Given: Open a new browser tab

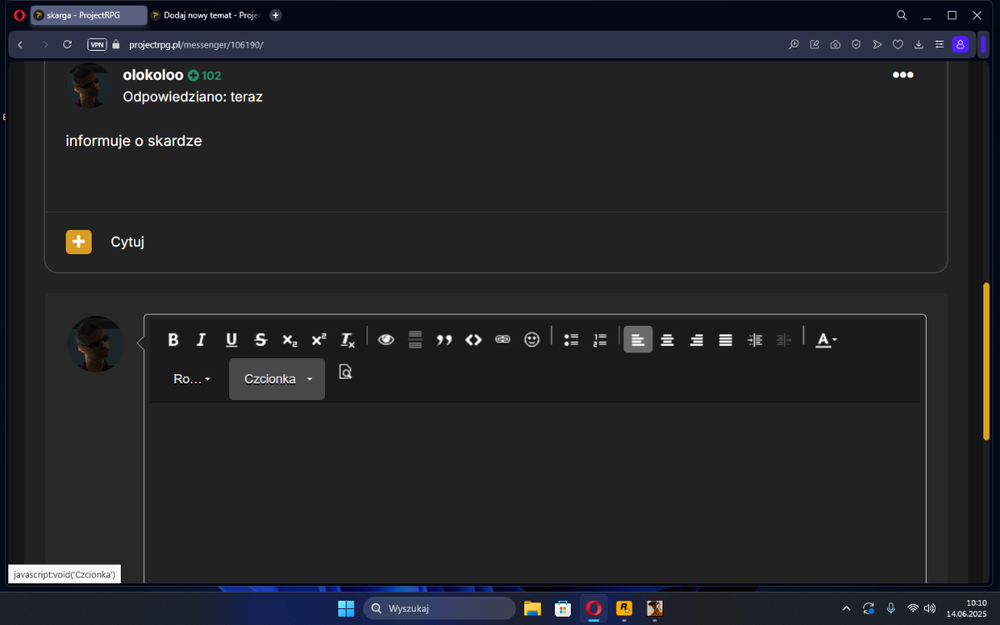Looking at the screenshot, I should coord(276,15).
